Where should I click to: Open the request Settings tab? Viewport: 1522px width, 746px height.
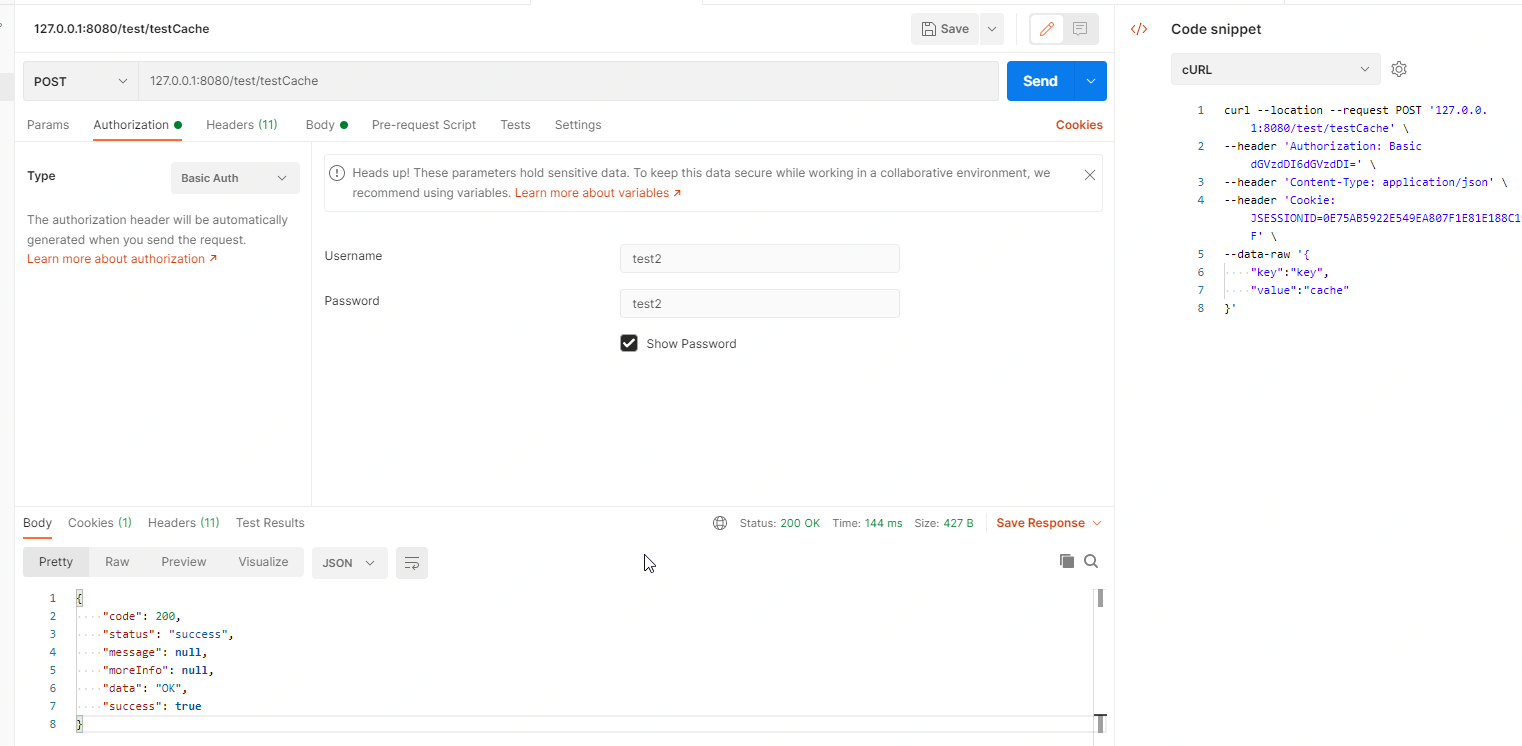[578, 125]
